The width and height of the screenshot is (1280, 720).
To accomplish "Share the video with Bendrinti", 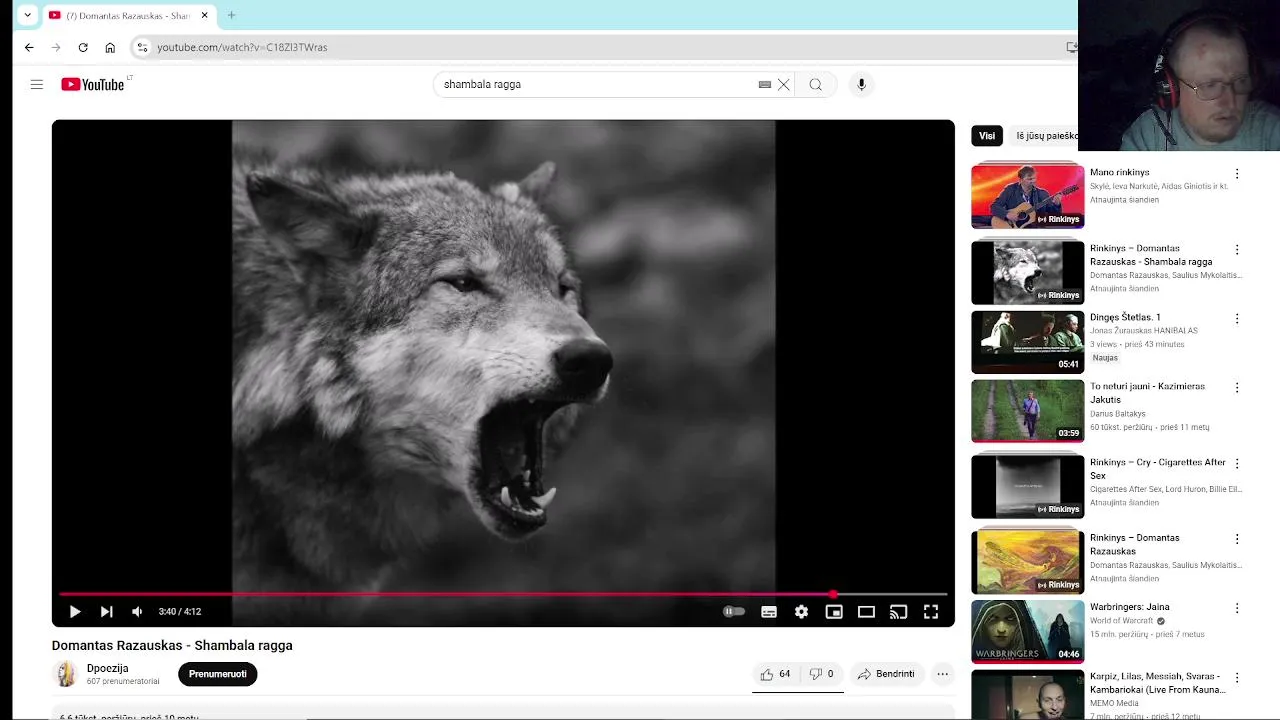I will (x=885, y=674).
